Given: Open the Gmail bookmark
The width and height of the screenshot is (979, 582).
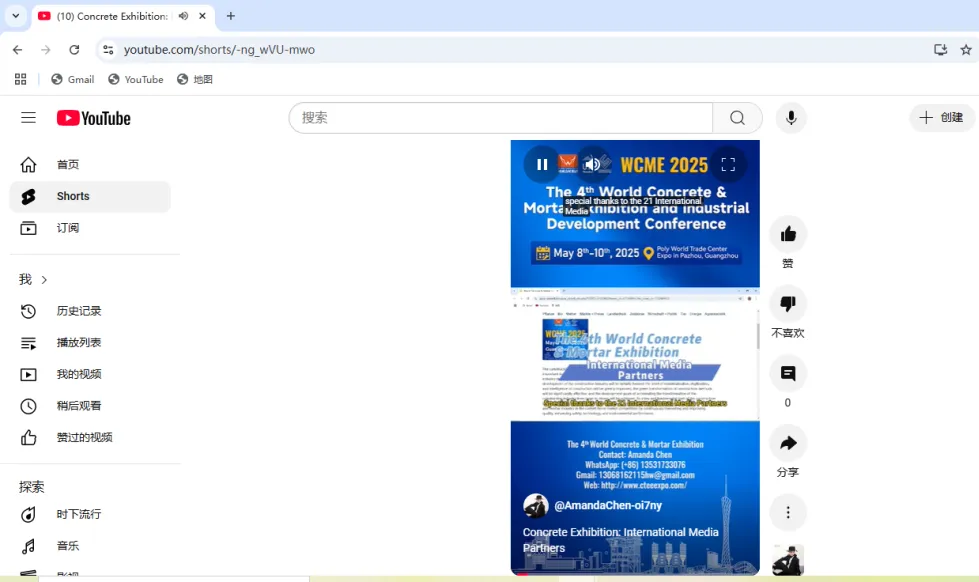Looking at the screenshot, I should 73,79.
